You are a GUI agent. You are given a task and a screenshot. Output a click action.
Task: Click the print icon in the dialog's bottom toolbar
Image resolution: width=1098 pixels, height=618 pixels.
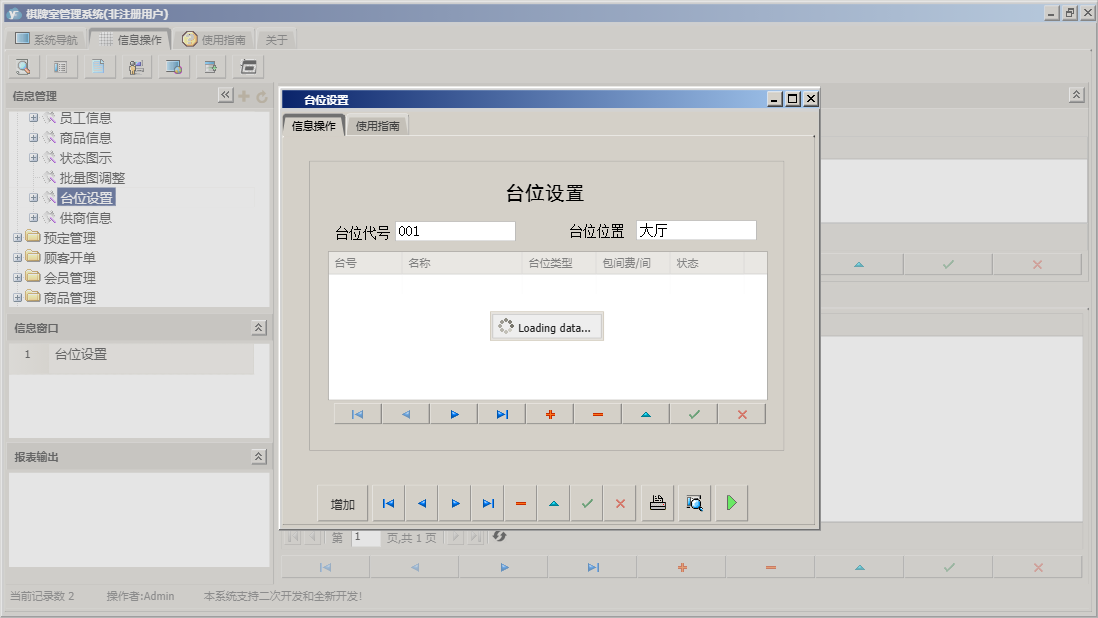pyautogui.click(x=657, y=503)
